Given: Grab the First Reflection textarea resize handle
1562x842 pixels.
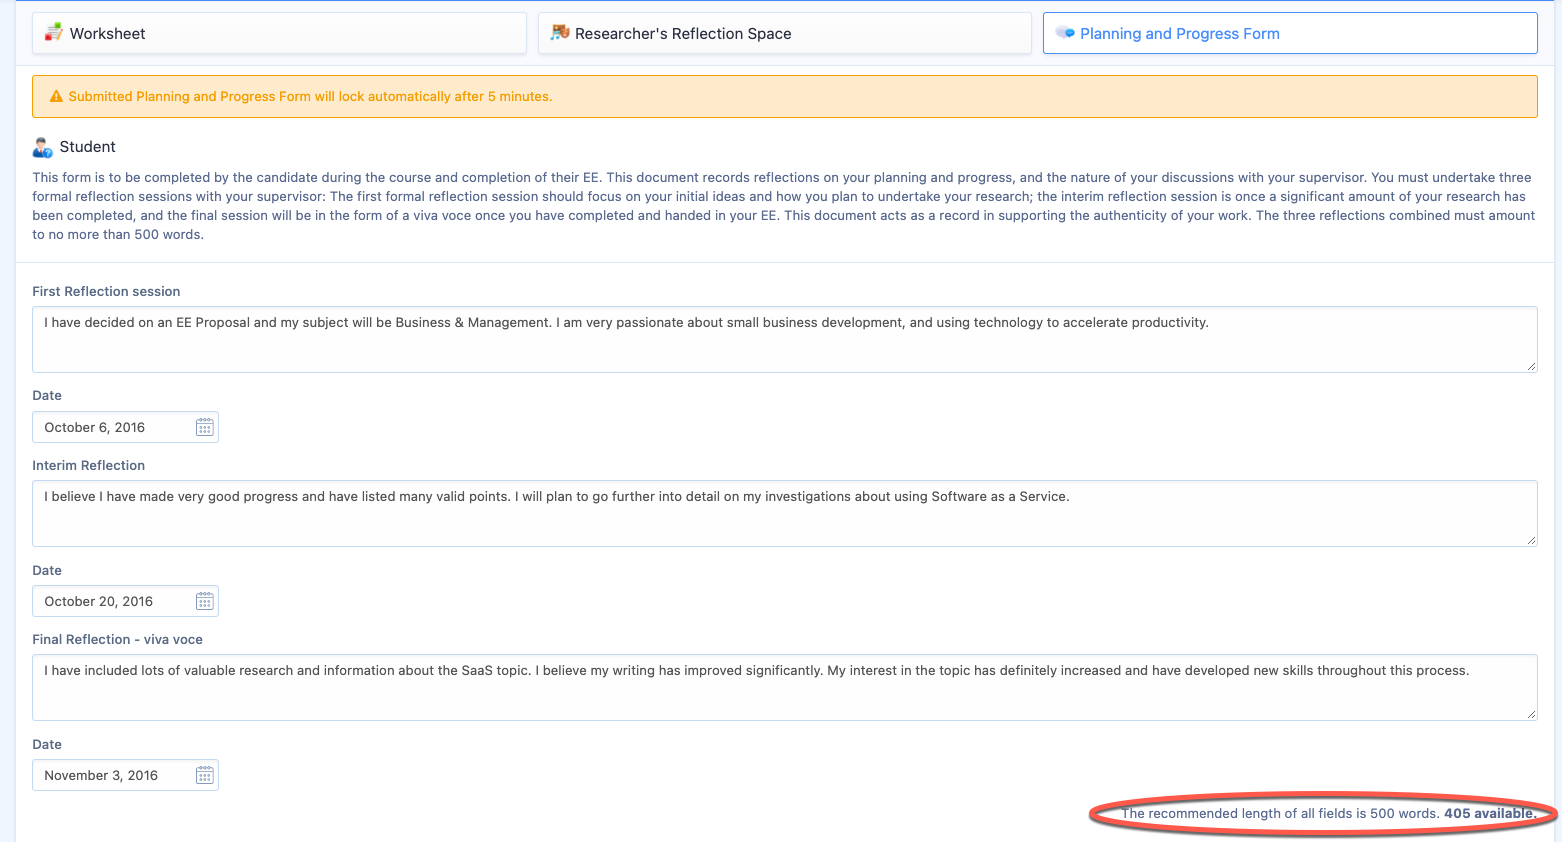Looking at the screenshot, I should [1531, 366].
